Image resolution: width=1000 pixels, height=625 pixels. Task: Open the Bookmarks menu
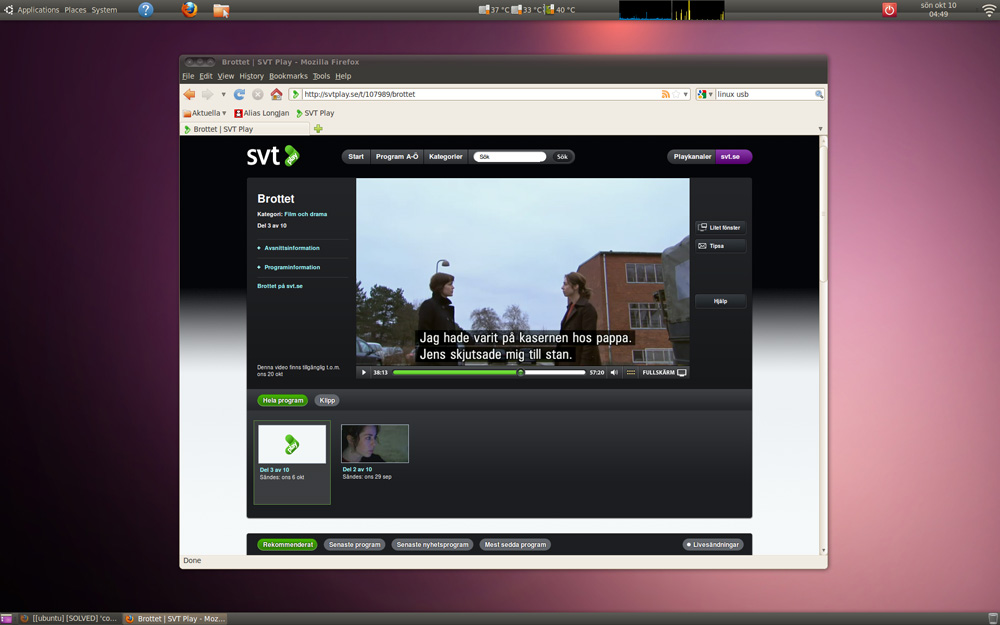pyautogui.click(x=288, y=76)
